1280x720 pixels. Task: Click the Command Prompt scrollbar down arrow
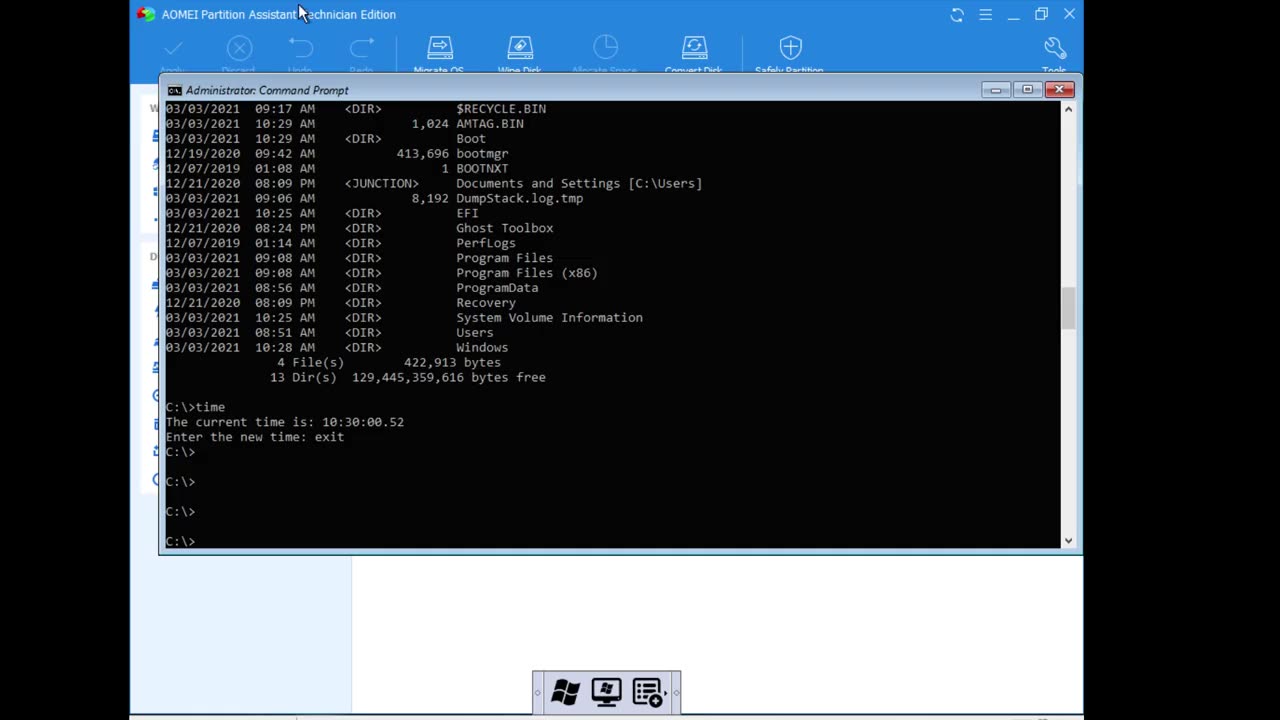coord(1068,541)
